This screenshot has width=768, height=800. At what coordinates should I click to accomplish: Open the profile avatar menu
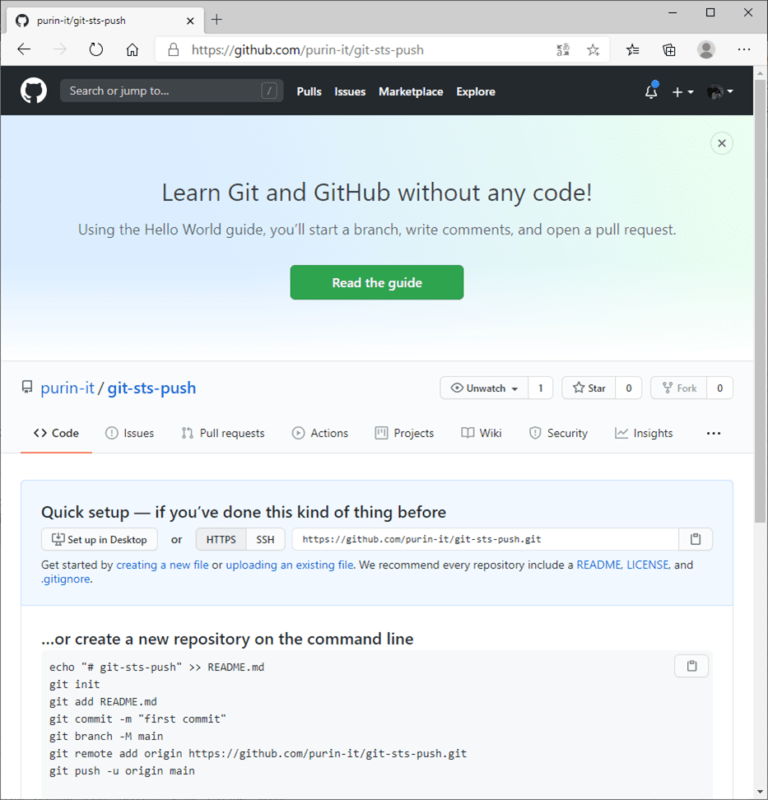click(x=718, y=91)
